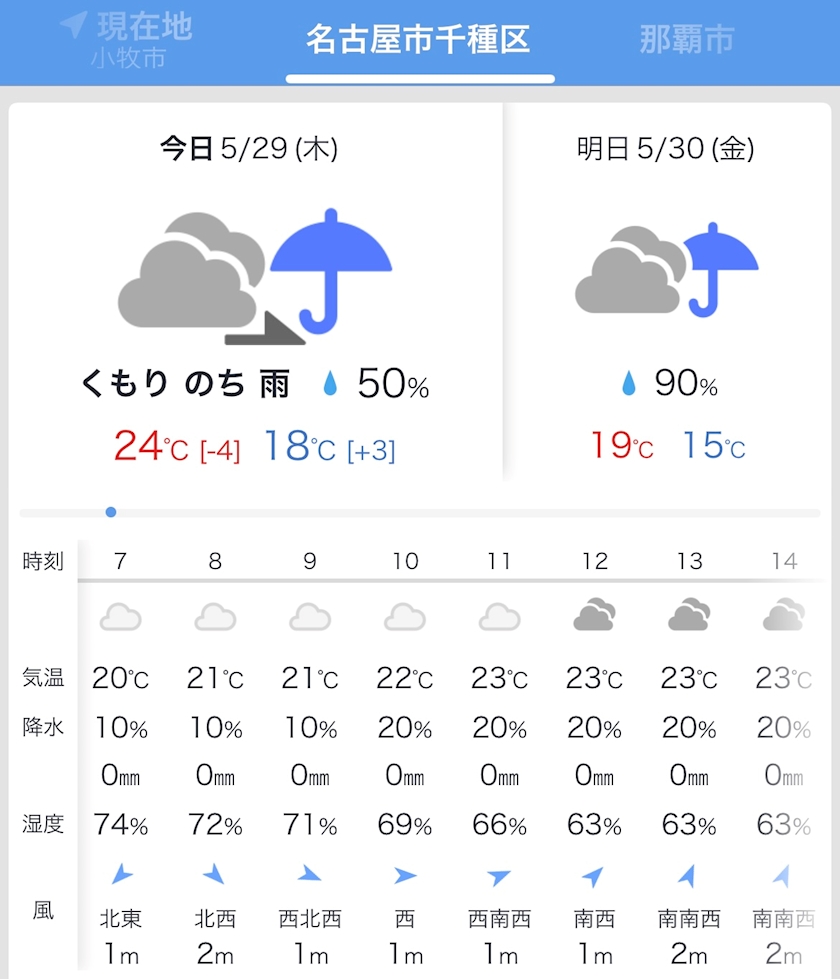Tap the raindrop icon beside 50%
This screenshot has height=979, width=840.
point(330,383)
